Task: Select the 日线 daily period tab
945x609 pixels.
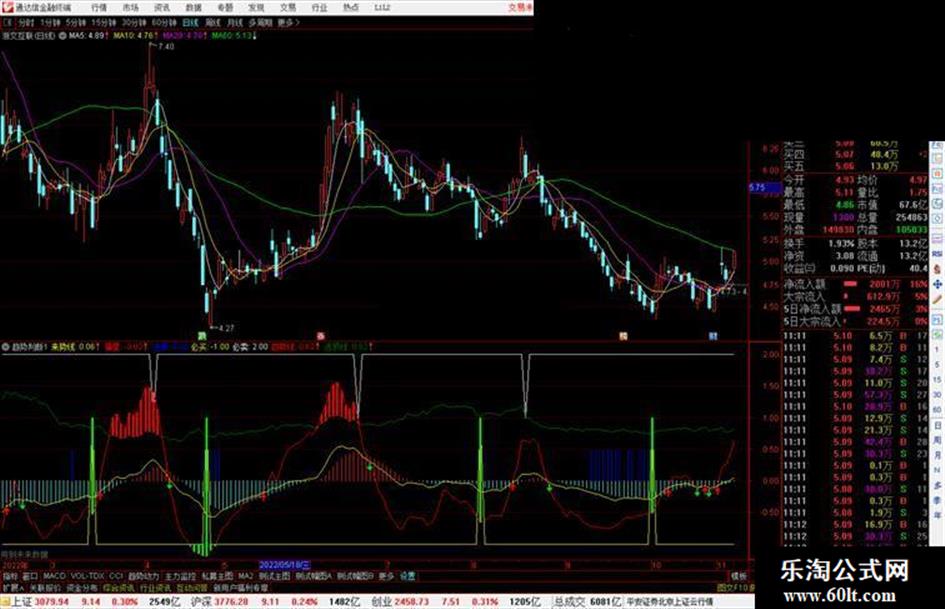Action: [x=190, y=23]
